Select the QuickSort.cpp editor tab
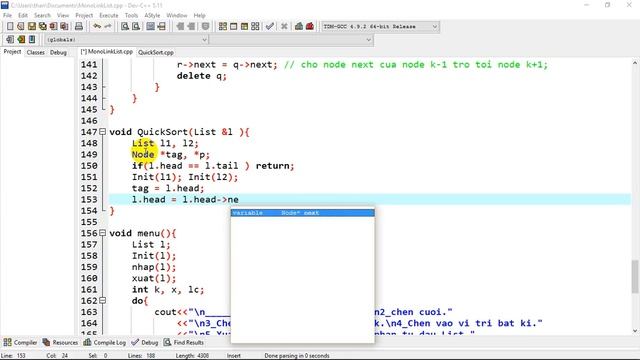 click(156, 52)
